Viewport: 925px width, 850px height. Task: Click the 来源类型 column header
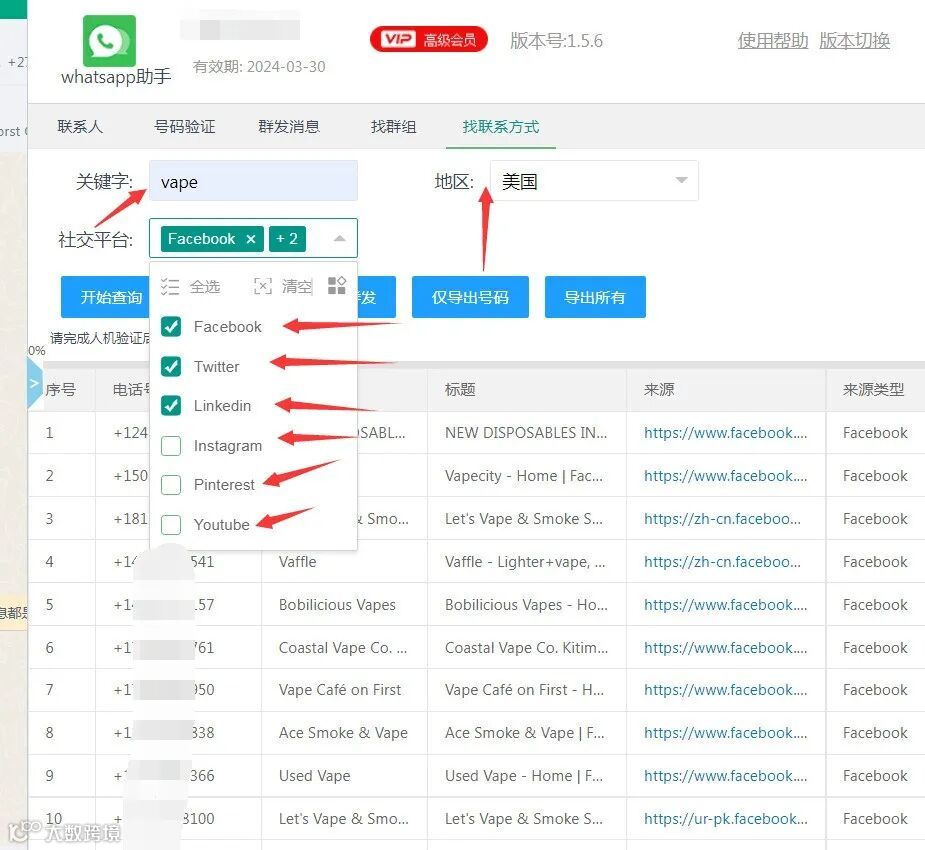tap(873, 389)
